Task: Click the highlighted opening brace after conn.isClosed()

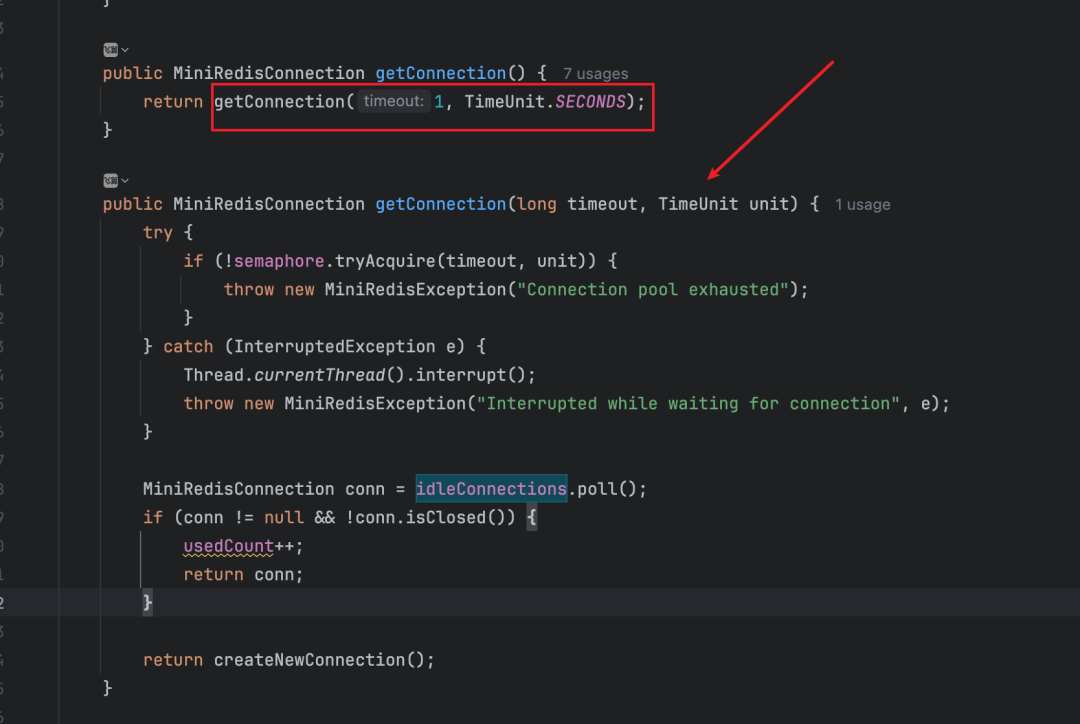Action: 532,517
